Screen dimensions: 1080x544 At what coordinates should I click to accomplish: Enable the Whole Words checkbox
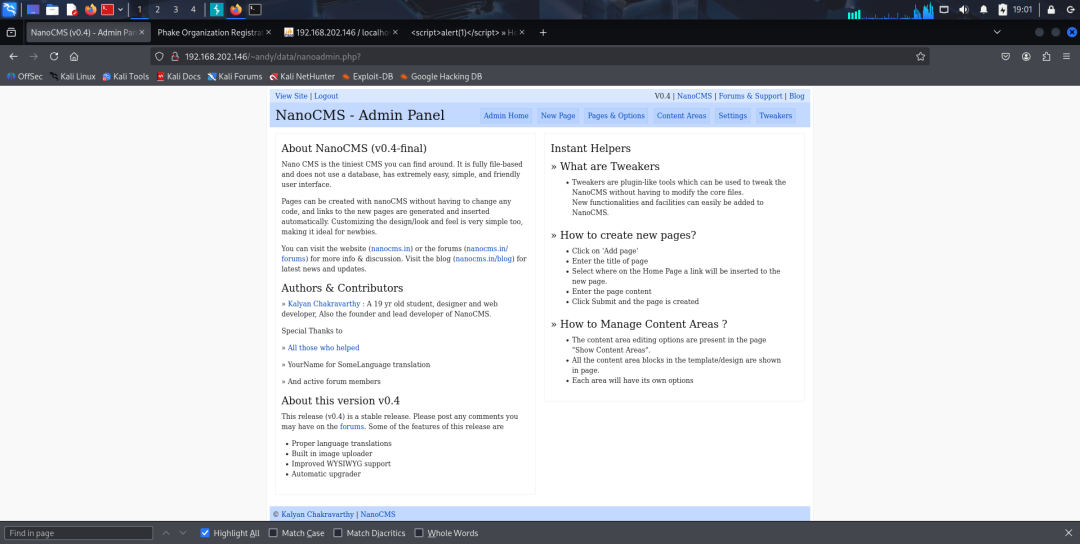419,533
